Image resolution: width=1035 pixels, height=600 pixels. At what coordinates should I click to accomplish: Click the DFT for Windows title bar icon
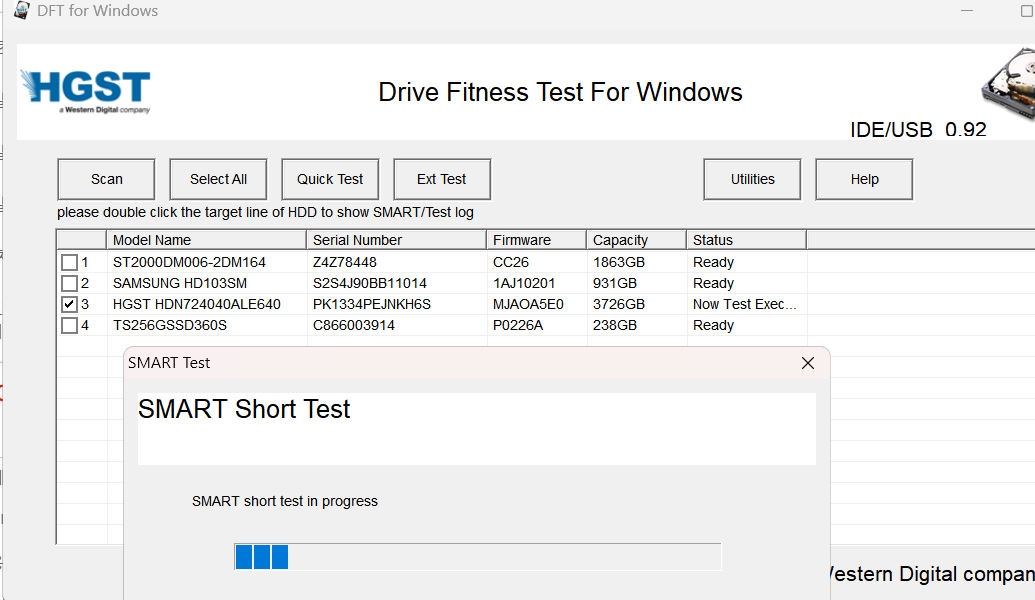(22, 10)
